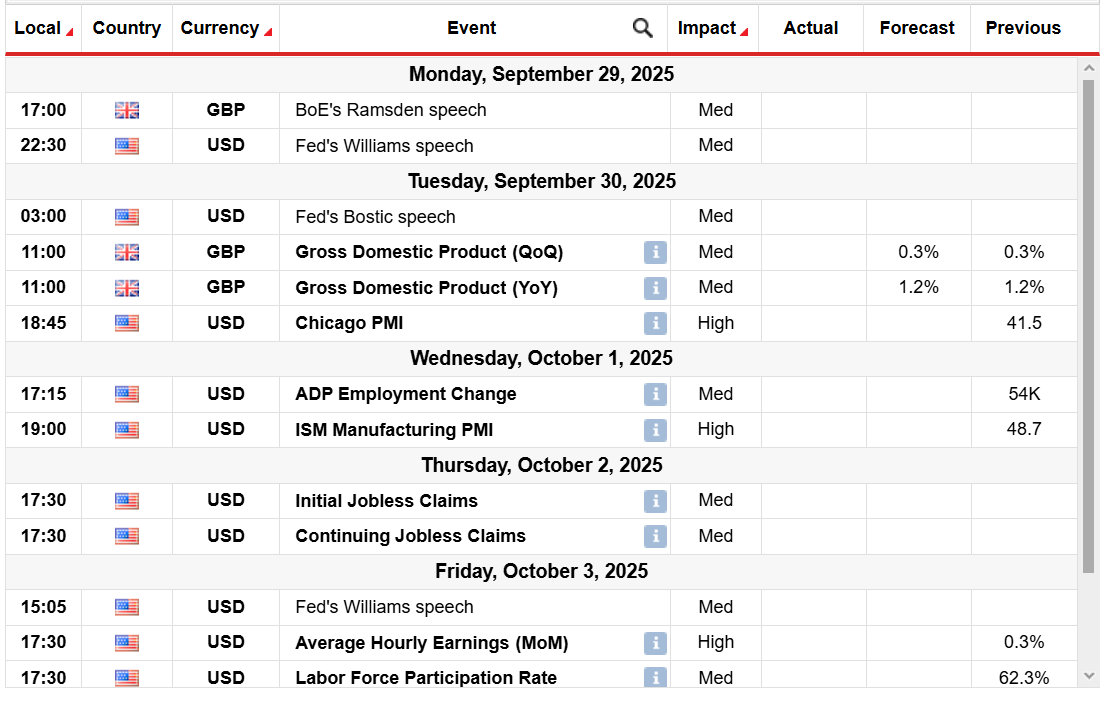Screen dimensions: 1107x707
Task: Click the Forecast column header
Action: click(915, 28)
